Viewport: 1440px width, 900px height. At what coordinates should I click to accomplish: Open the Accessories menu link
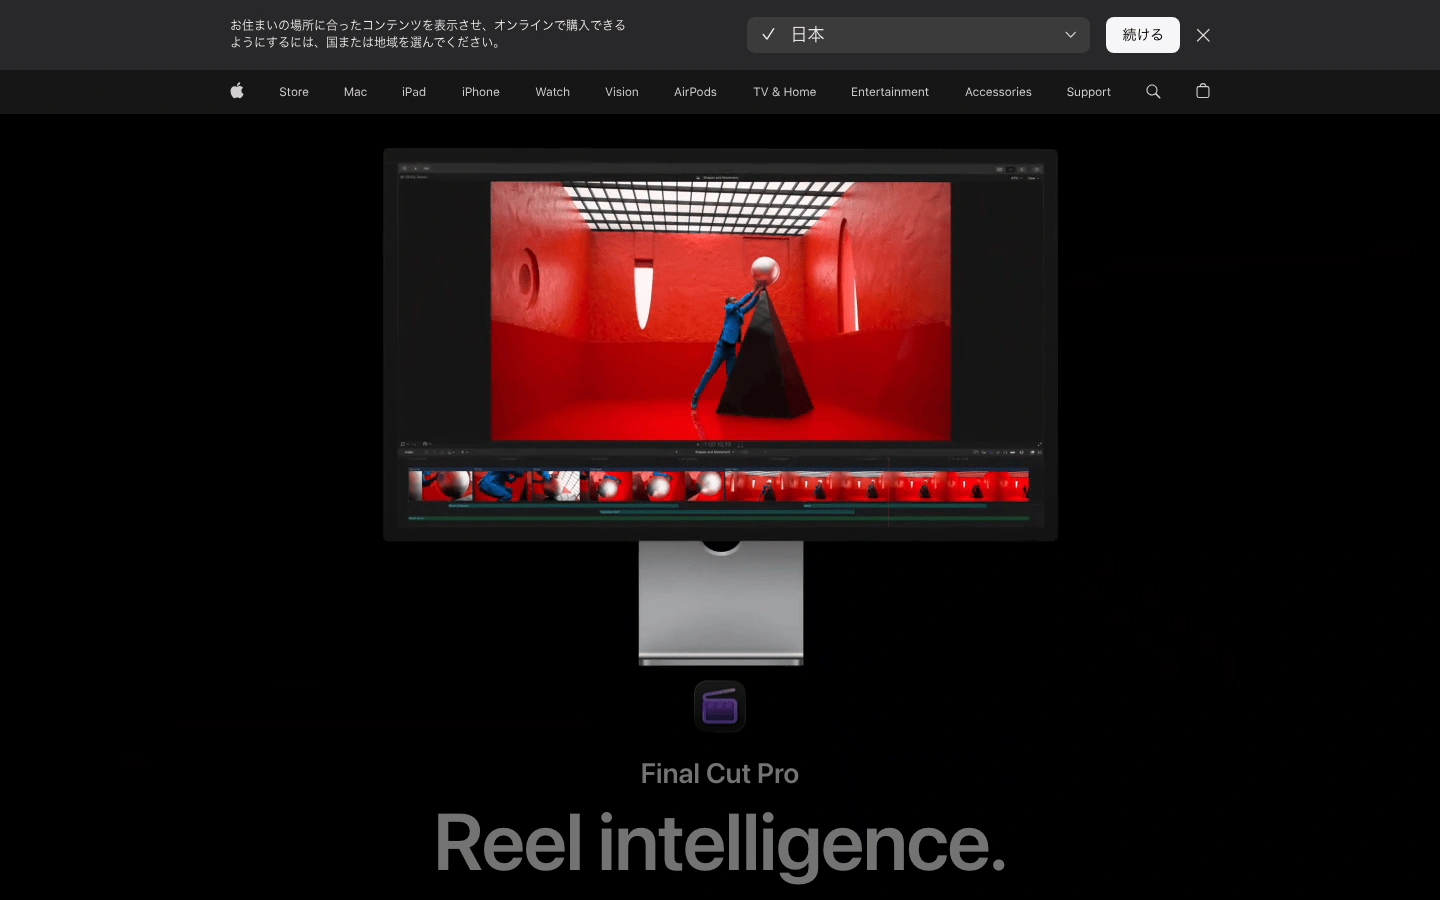pyautogui.click(x=998, y=92)
